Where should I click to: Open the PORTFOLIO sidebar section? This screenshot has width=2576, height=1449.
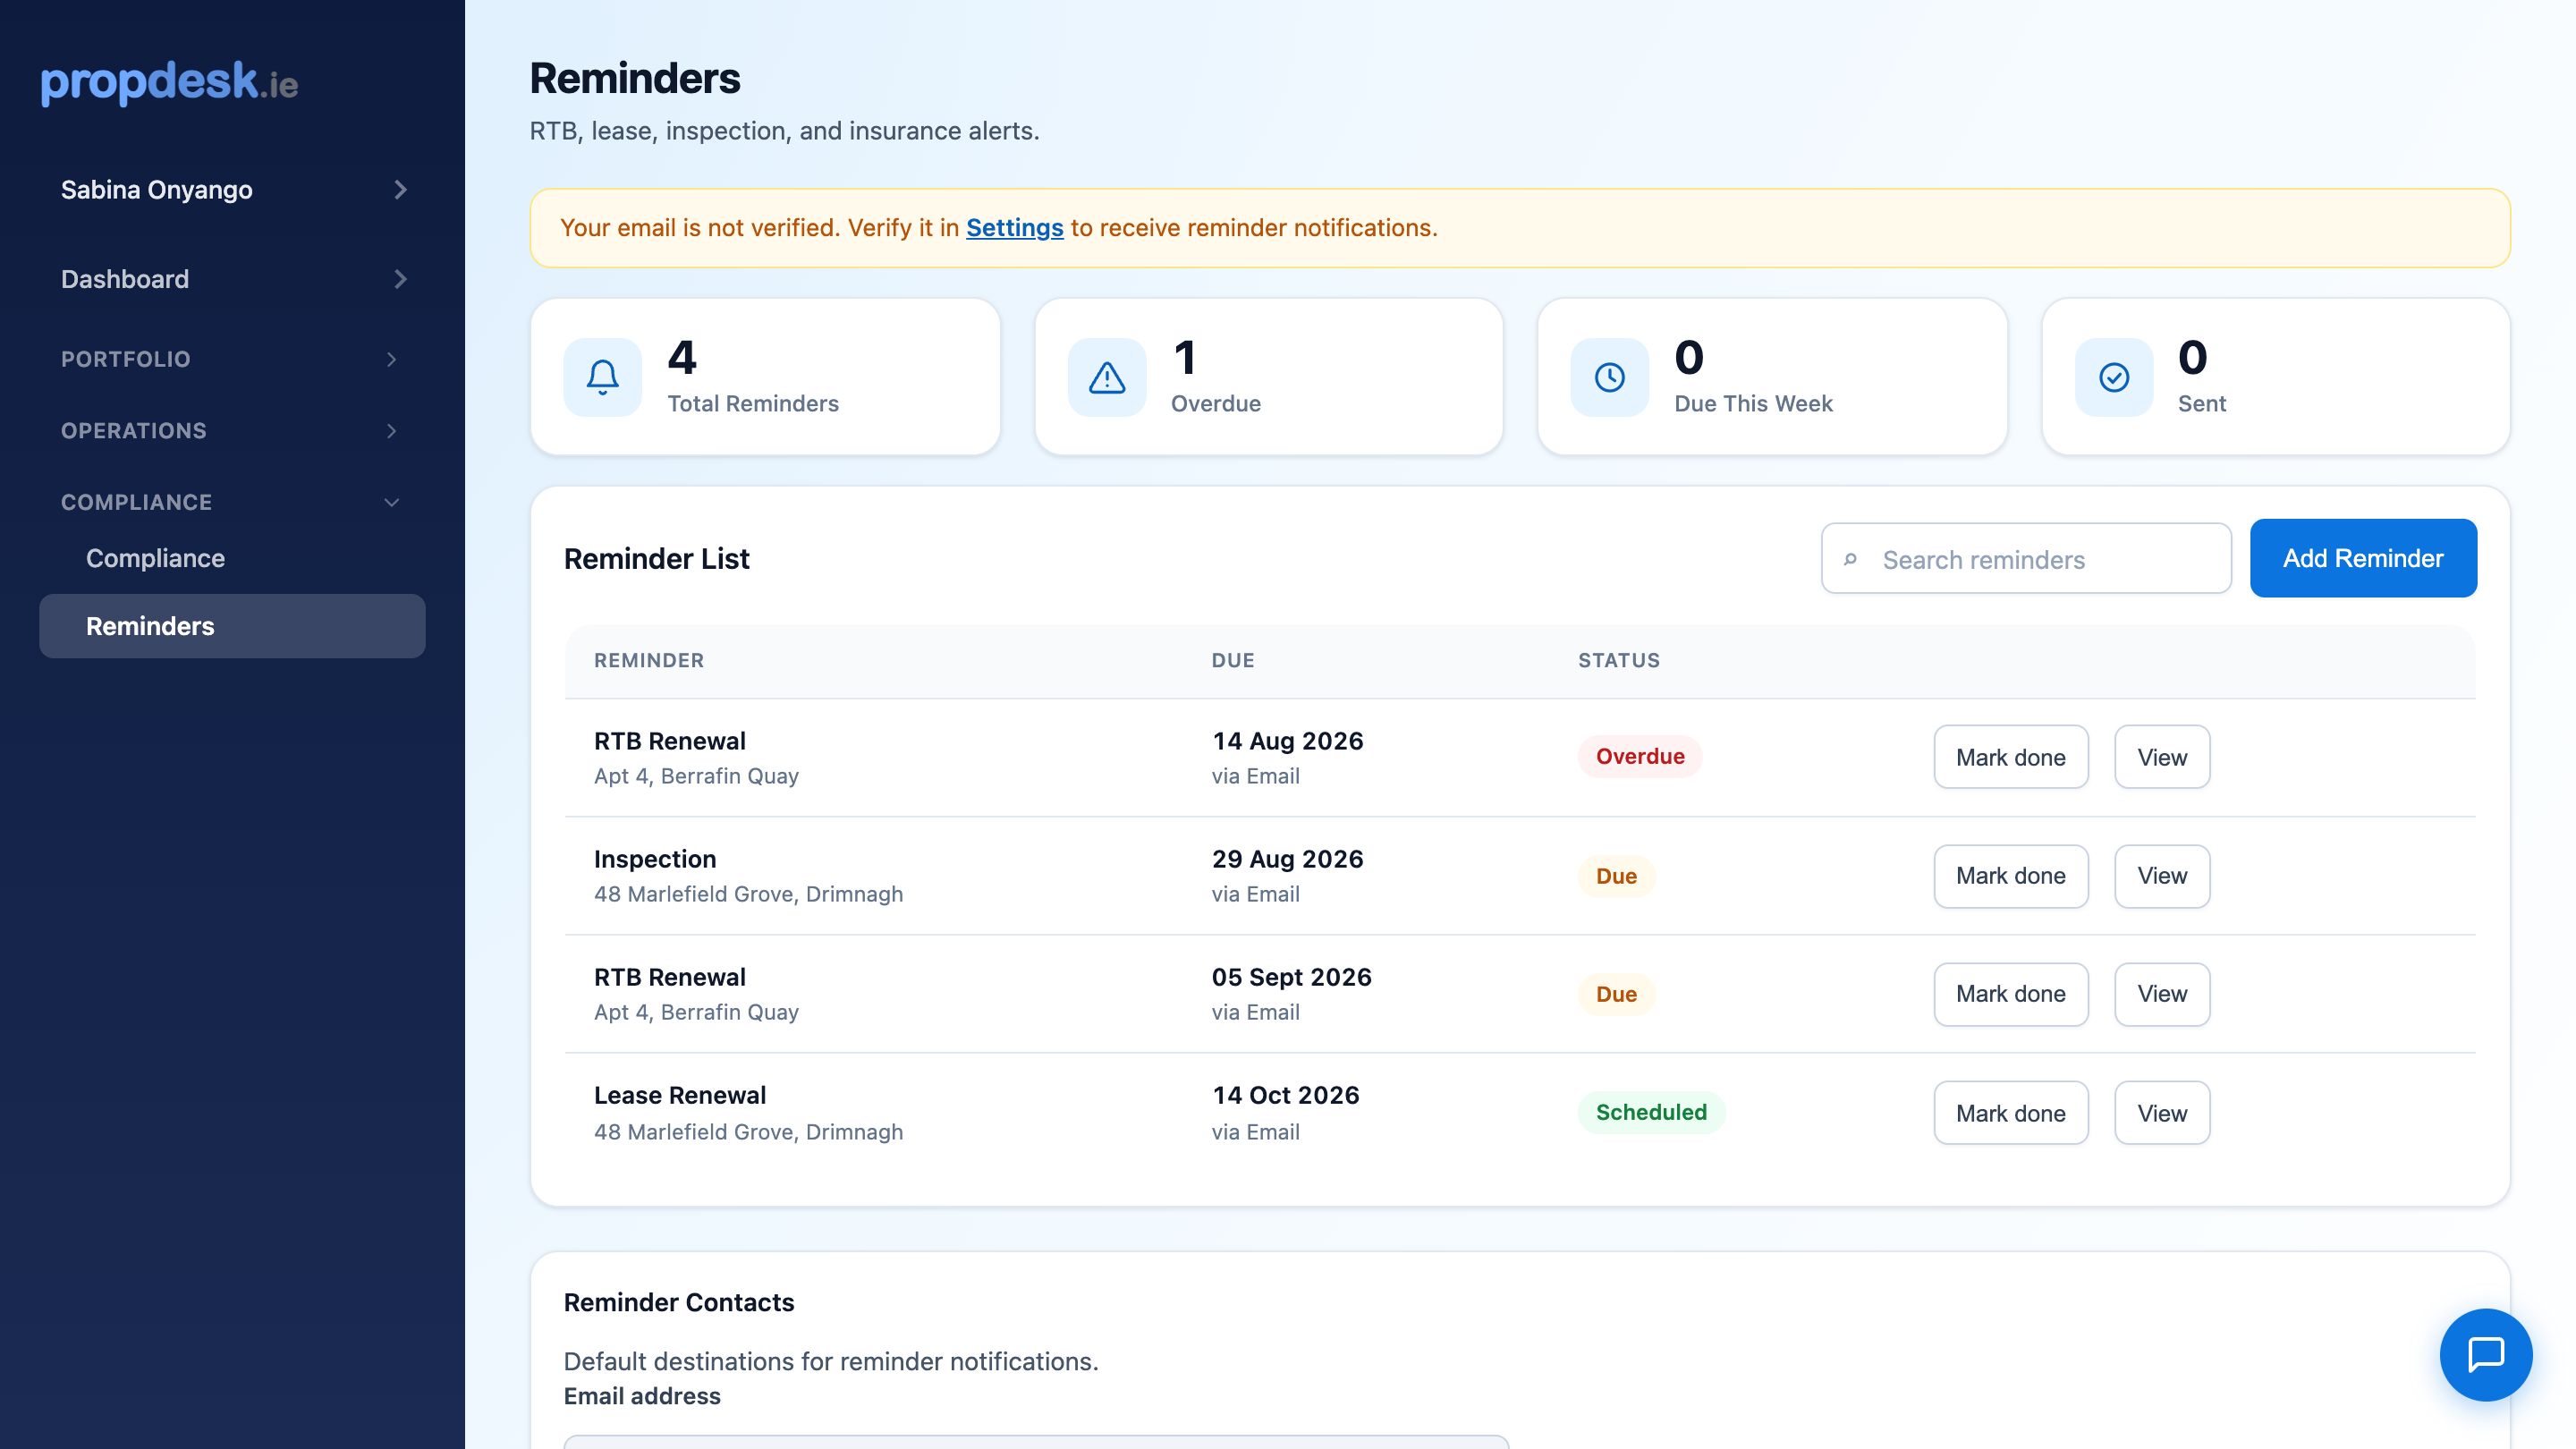(x=232, y=359)
